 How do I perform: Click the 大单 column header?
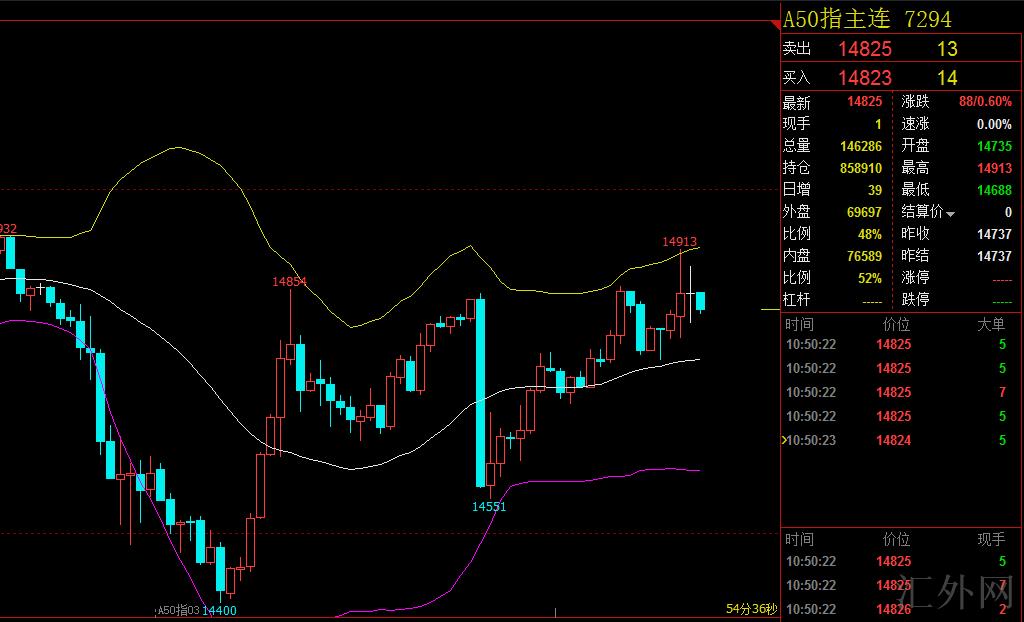coord(991,324)
